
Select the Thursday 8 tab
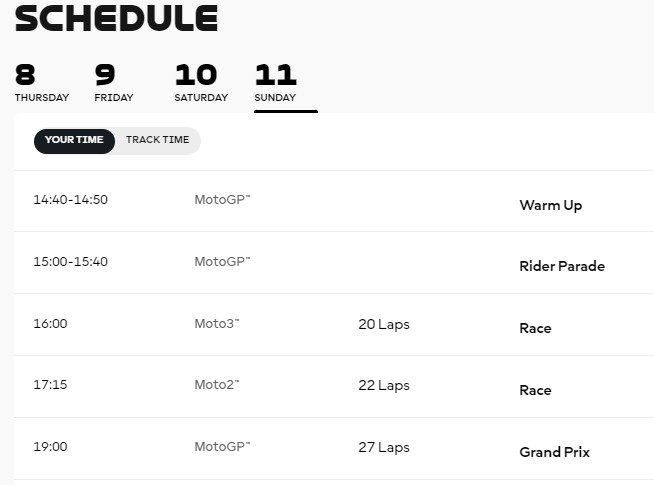pyautogui.click(x=42, y=83)
